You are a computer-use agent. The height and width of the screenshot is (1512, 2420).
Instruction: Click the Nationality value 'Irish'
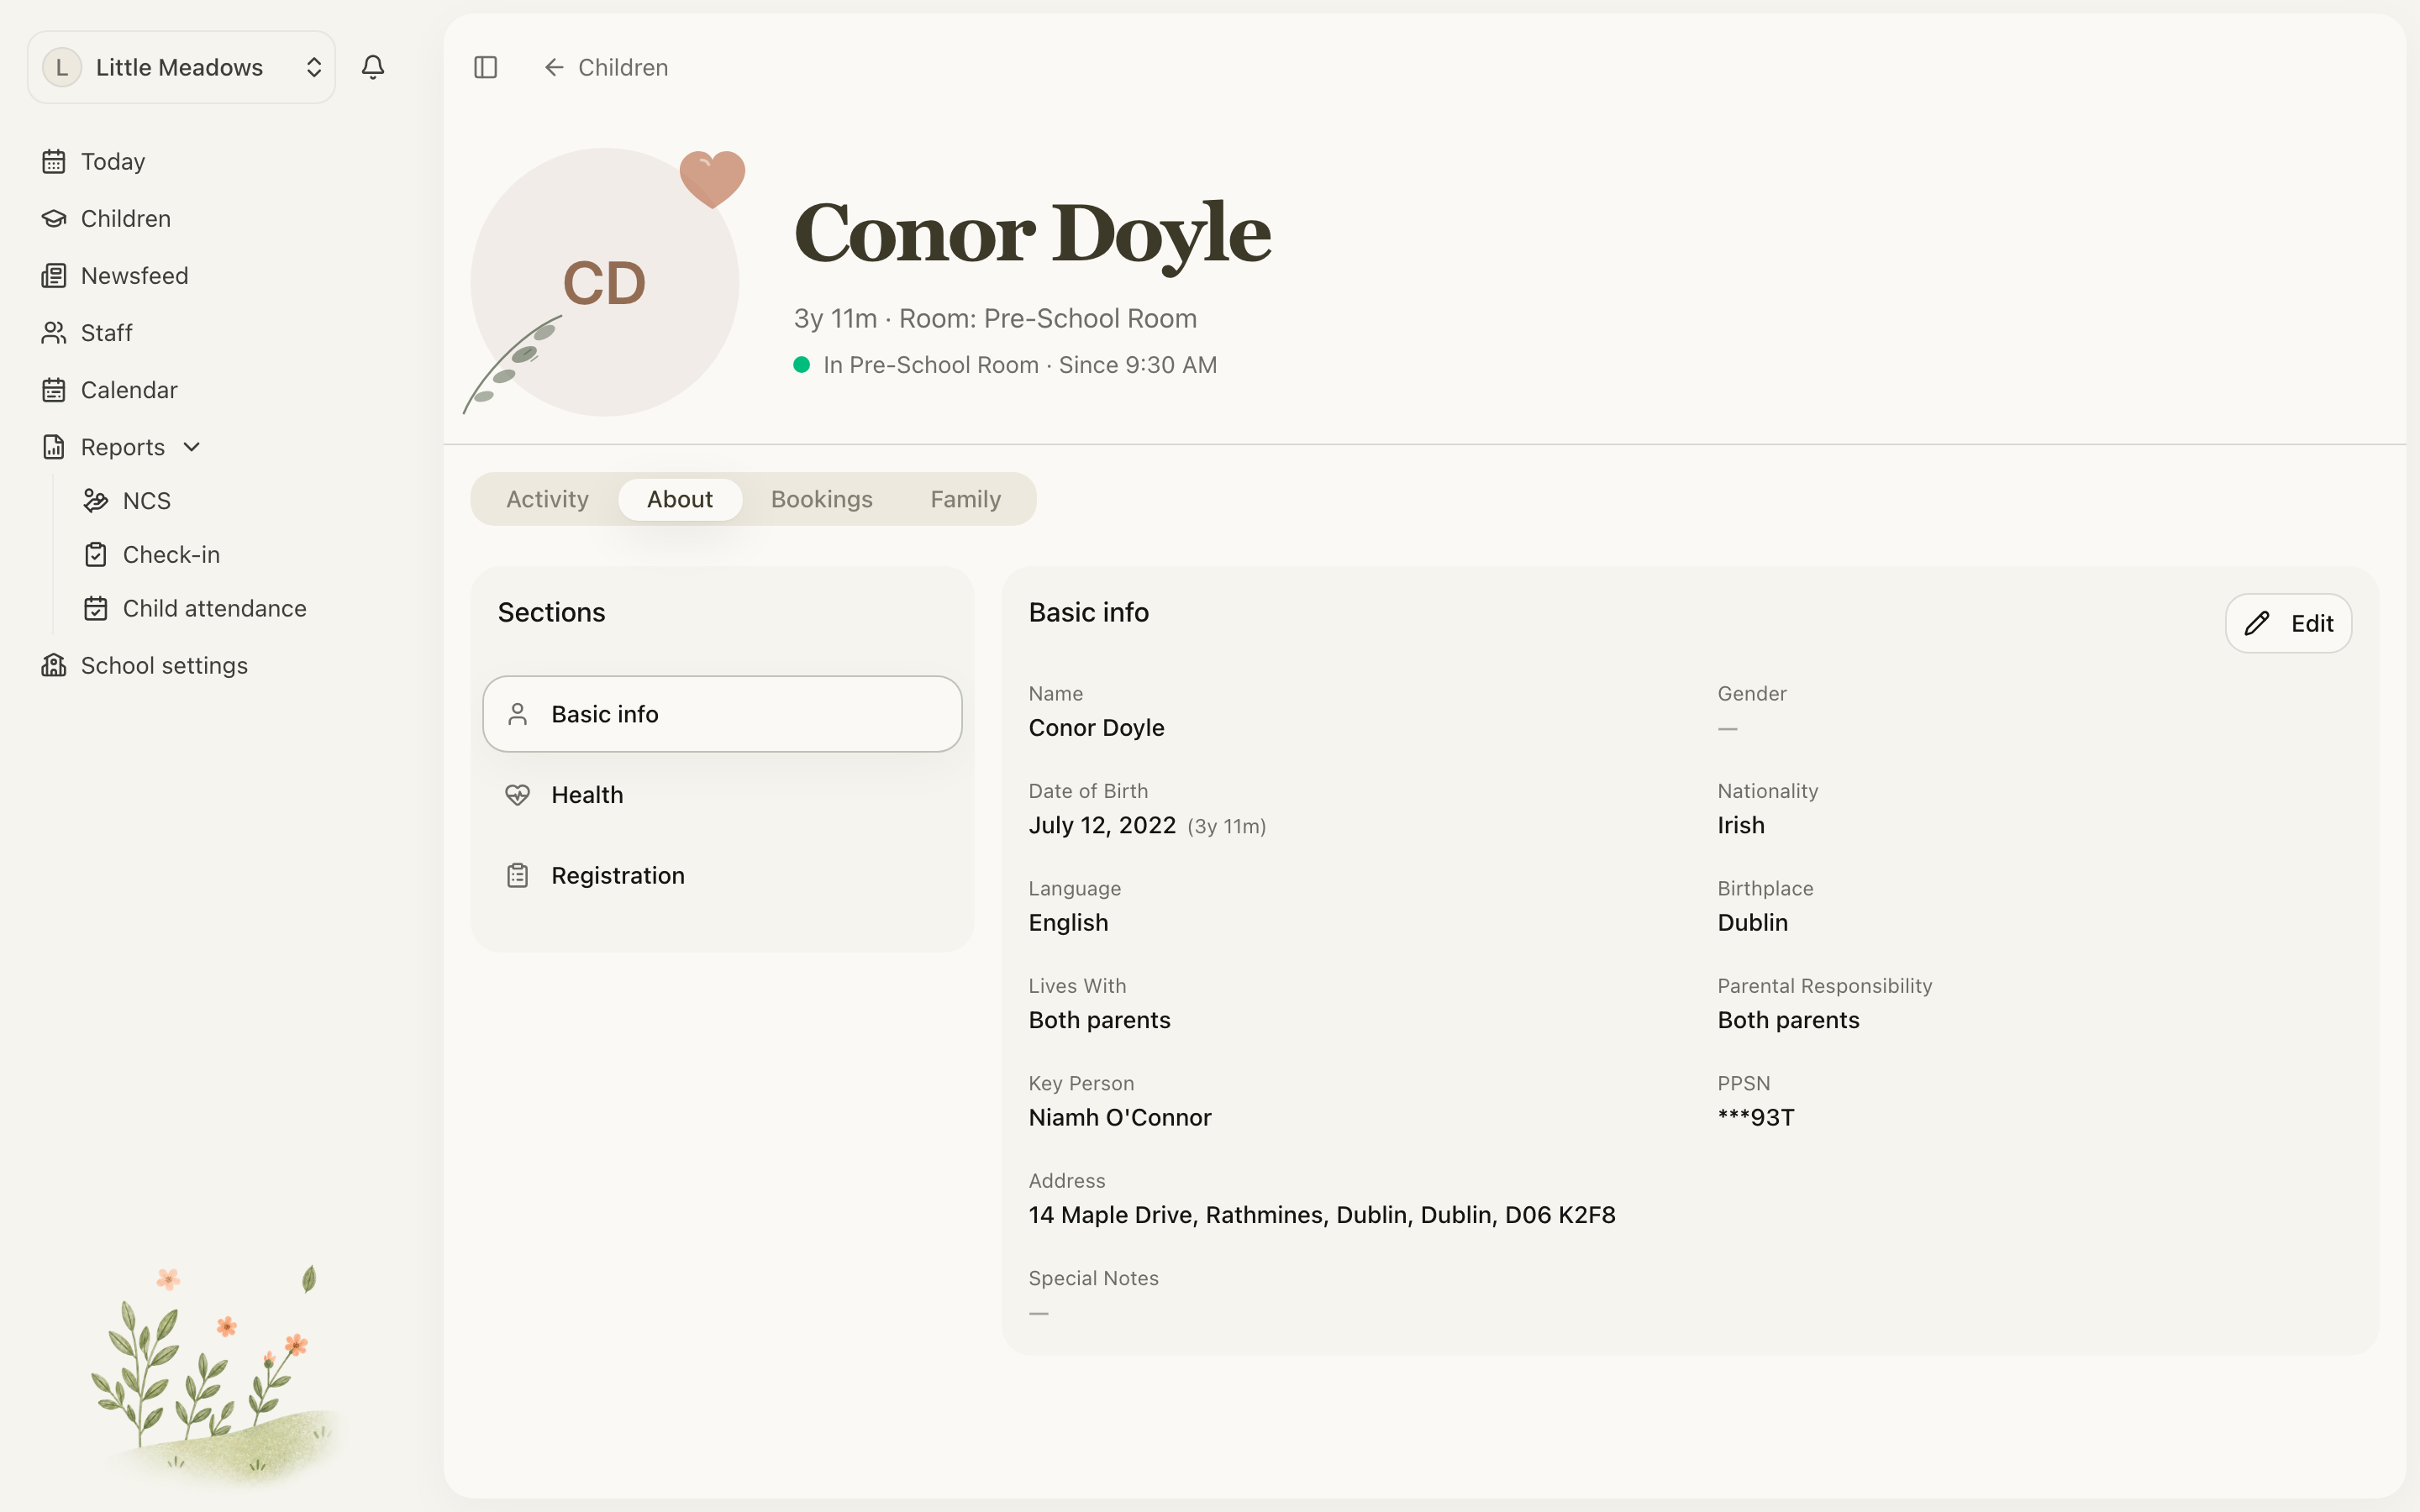[x=1741, y=825]
